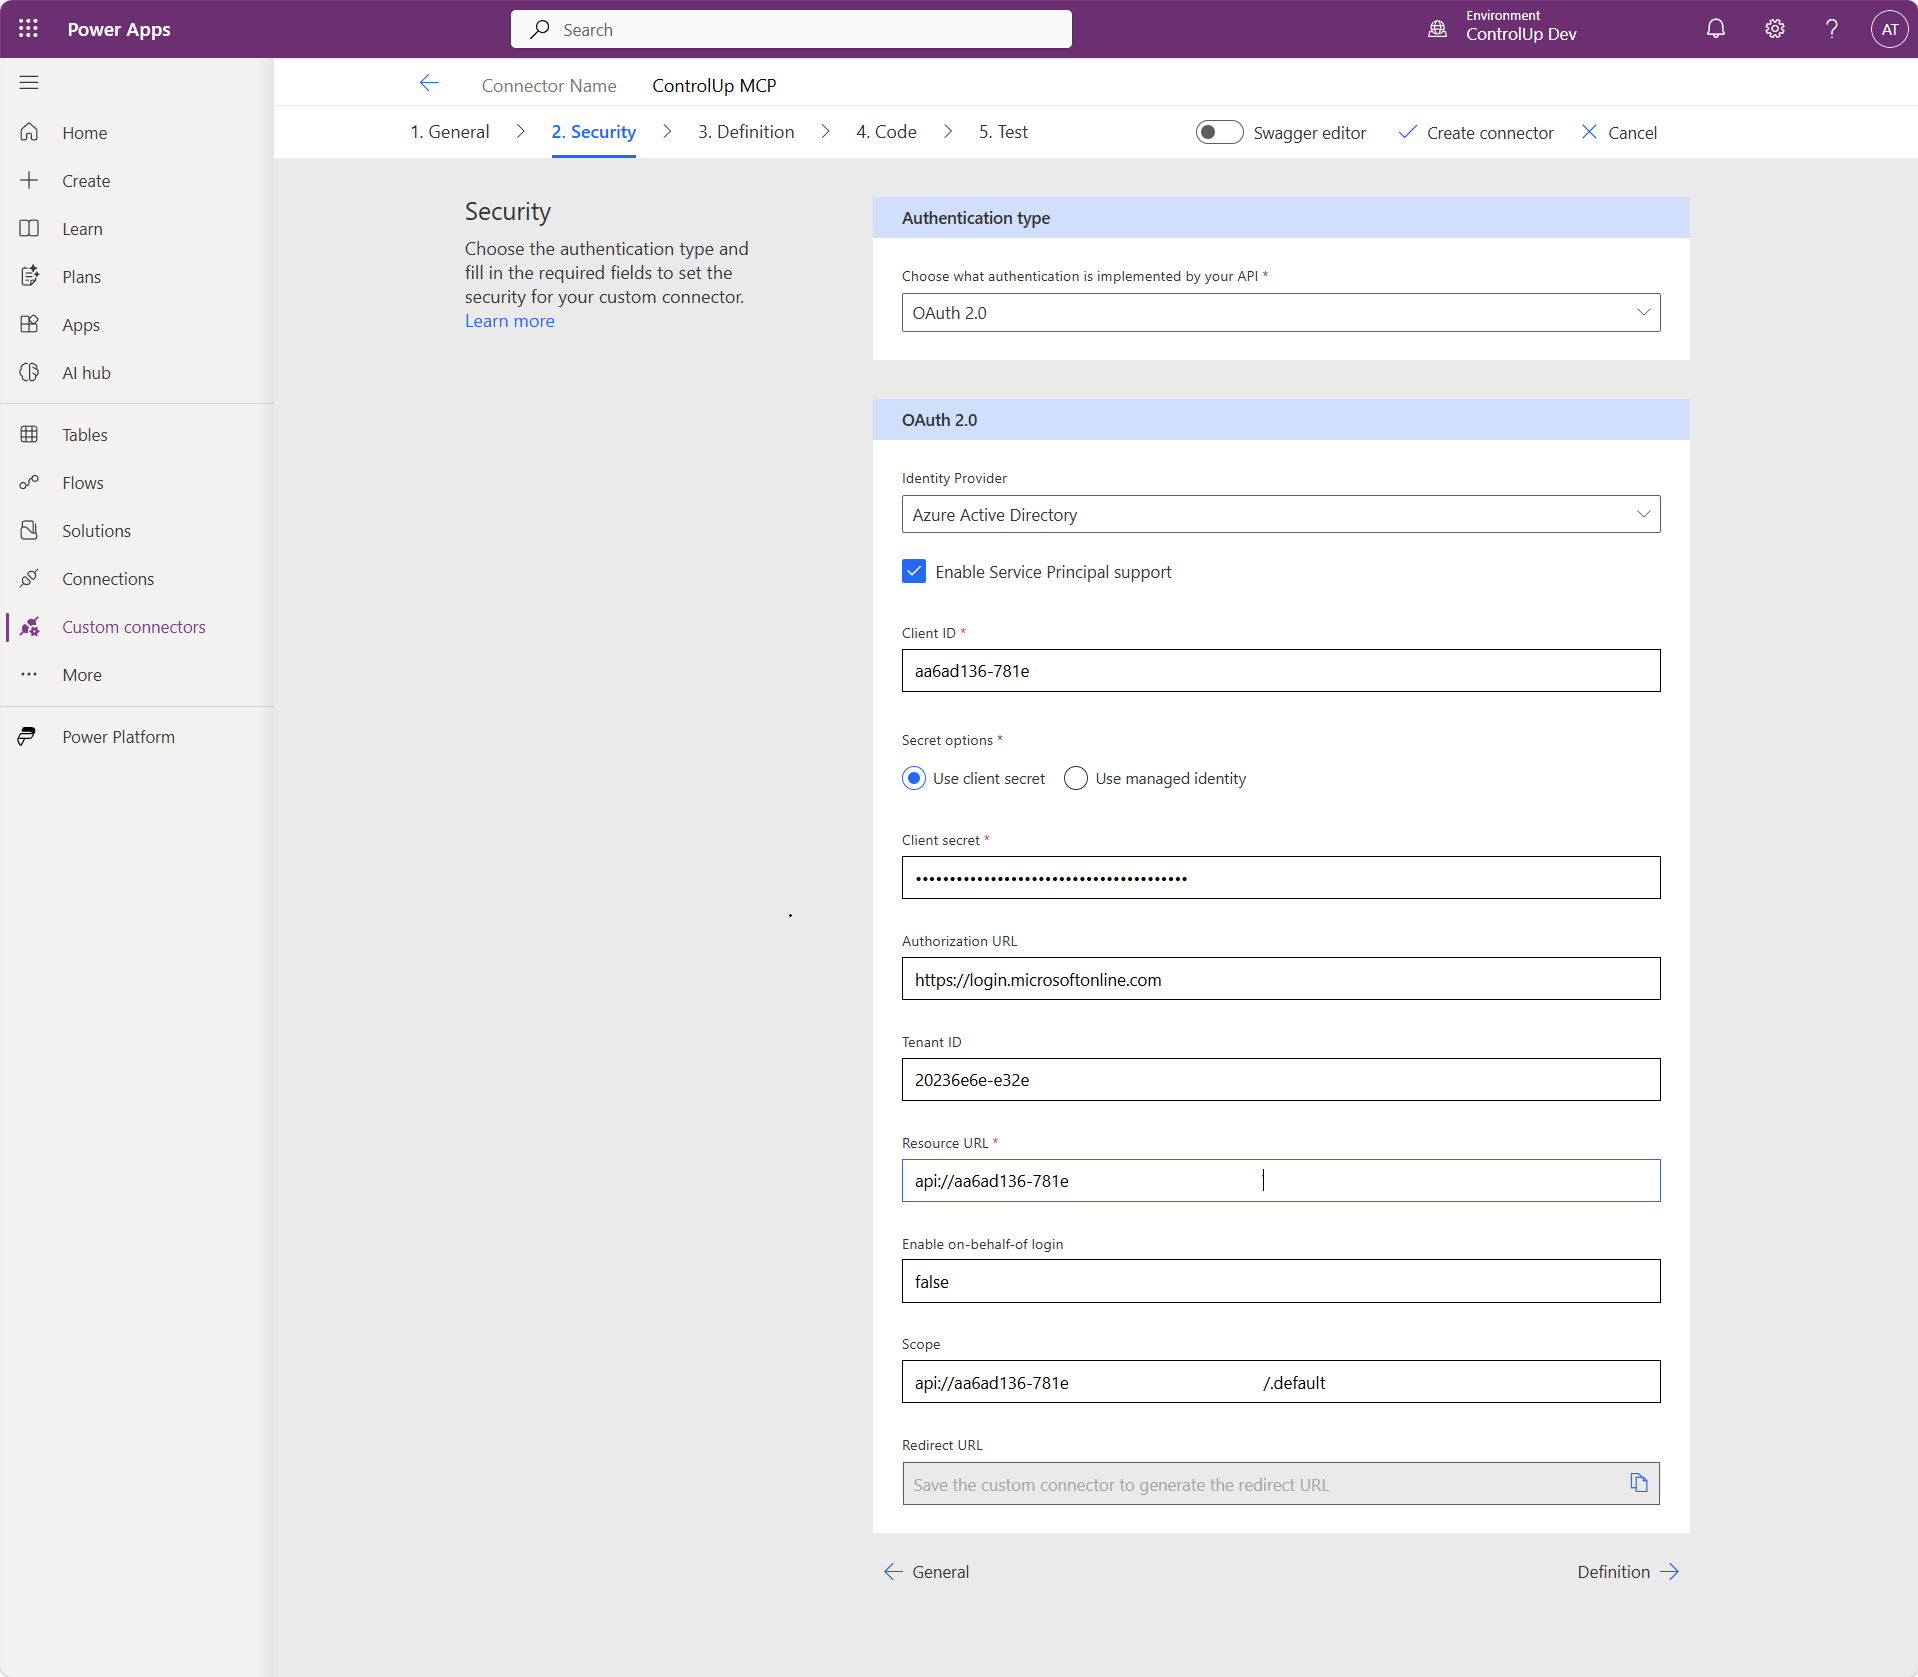
Task: Click the Authorization URL field
Action: (1281, 979)
